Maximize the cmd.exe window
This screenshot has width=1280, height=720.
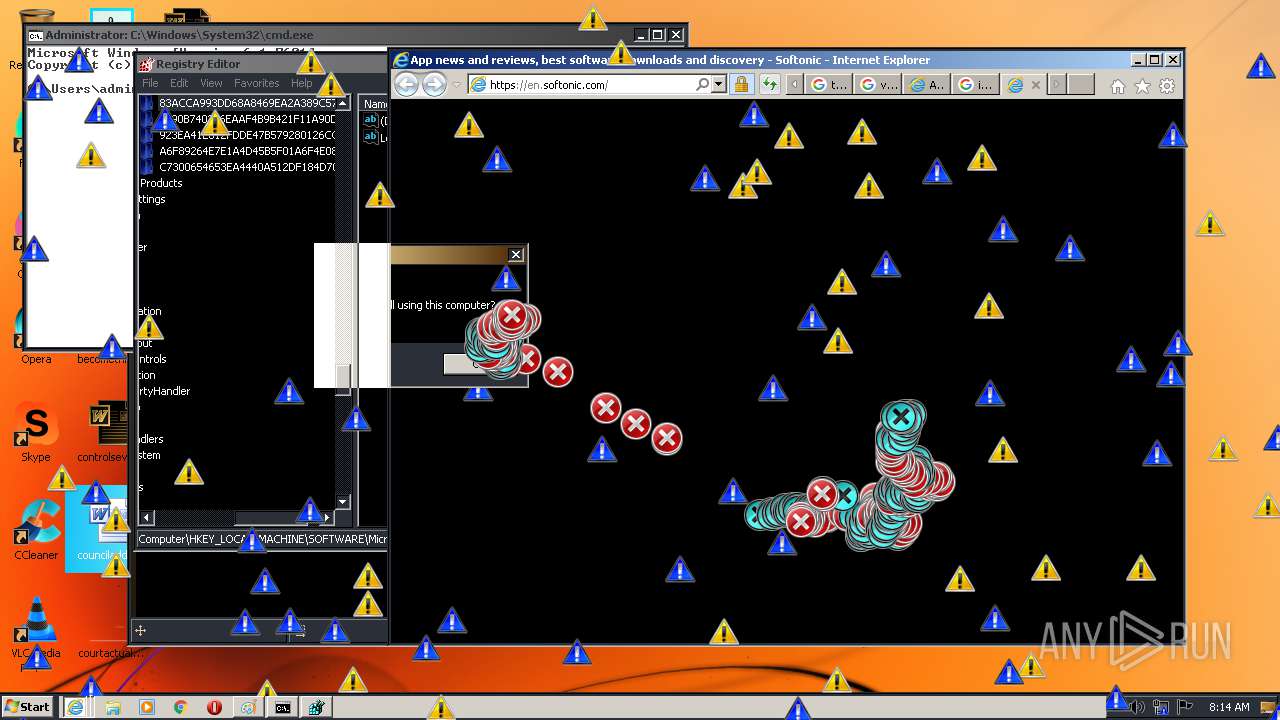click(x=657, y=35)
